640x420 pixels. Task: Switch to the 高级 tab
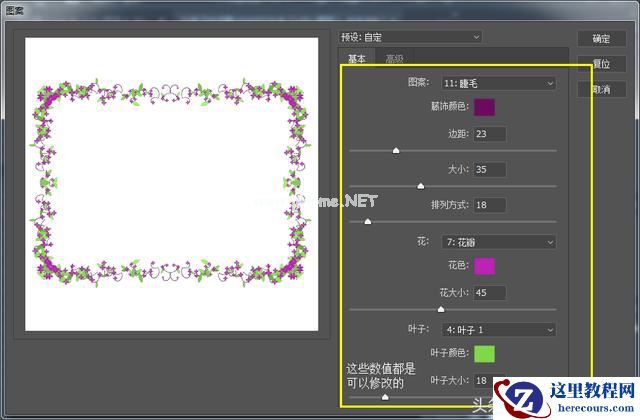[394, 59]
